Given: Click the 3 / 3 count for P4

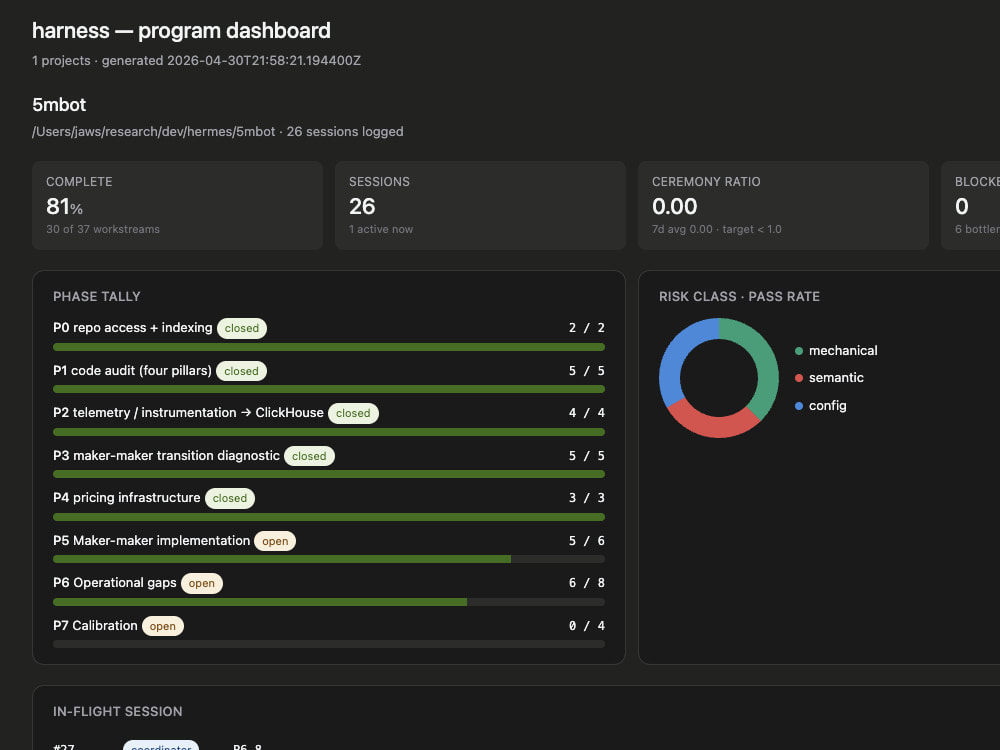Looking at the screenshot, I should [587, 497].
